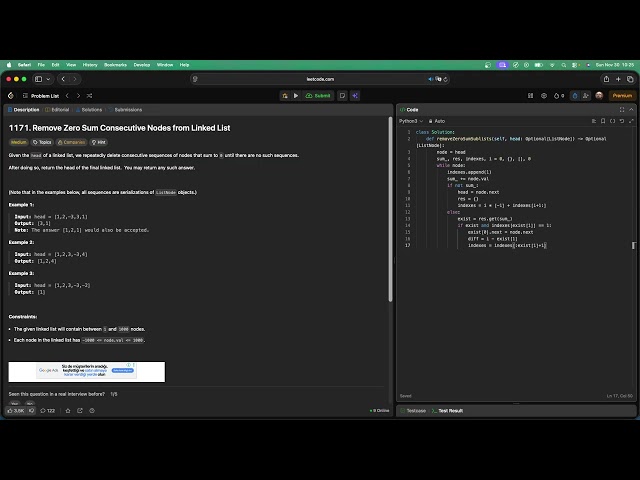This screenshot has width=640, height=480.
Task: Open the Control Center menu bar icon
Action: coord(575,65)
